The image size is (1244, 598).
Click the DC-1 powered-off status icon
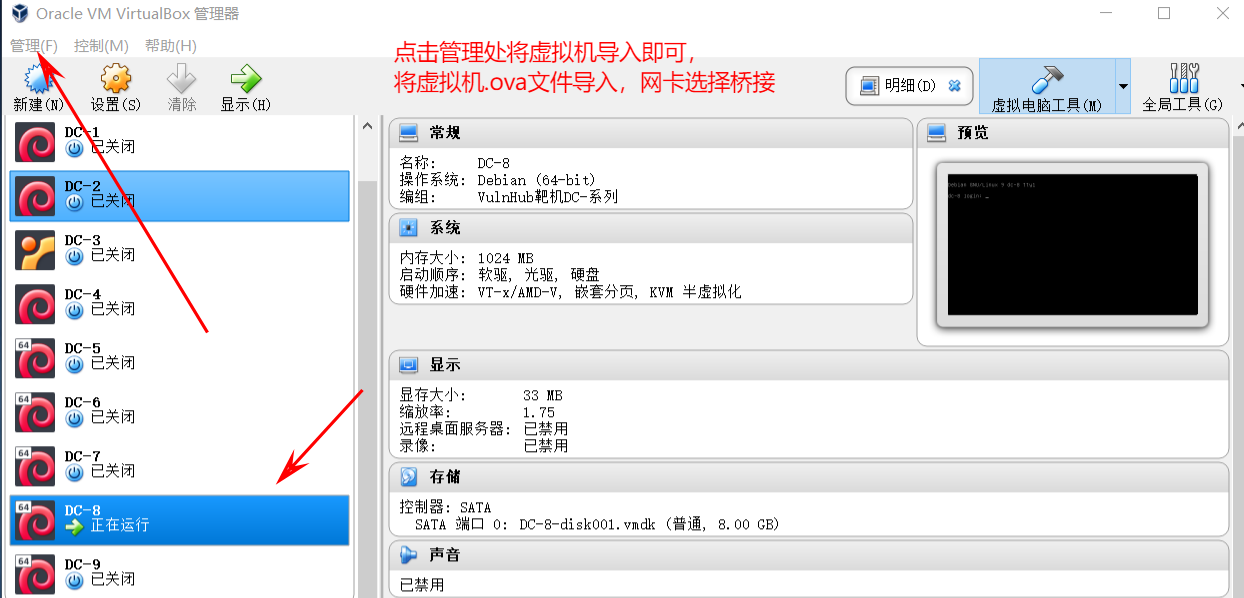click(x=74, y=148)
